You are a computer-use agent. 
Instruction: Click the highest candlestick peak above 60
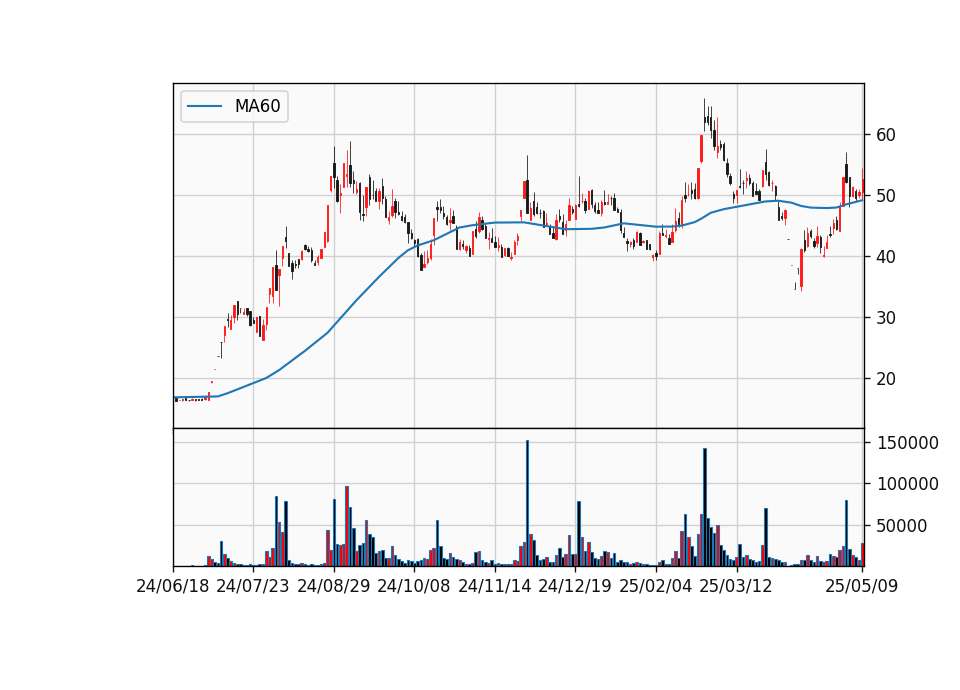click(705, 114)
